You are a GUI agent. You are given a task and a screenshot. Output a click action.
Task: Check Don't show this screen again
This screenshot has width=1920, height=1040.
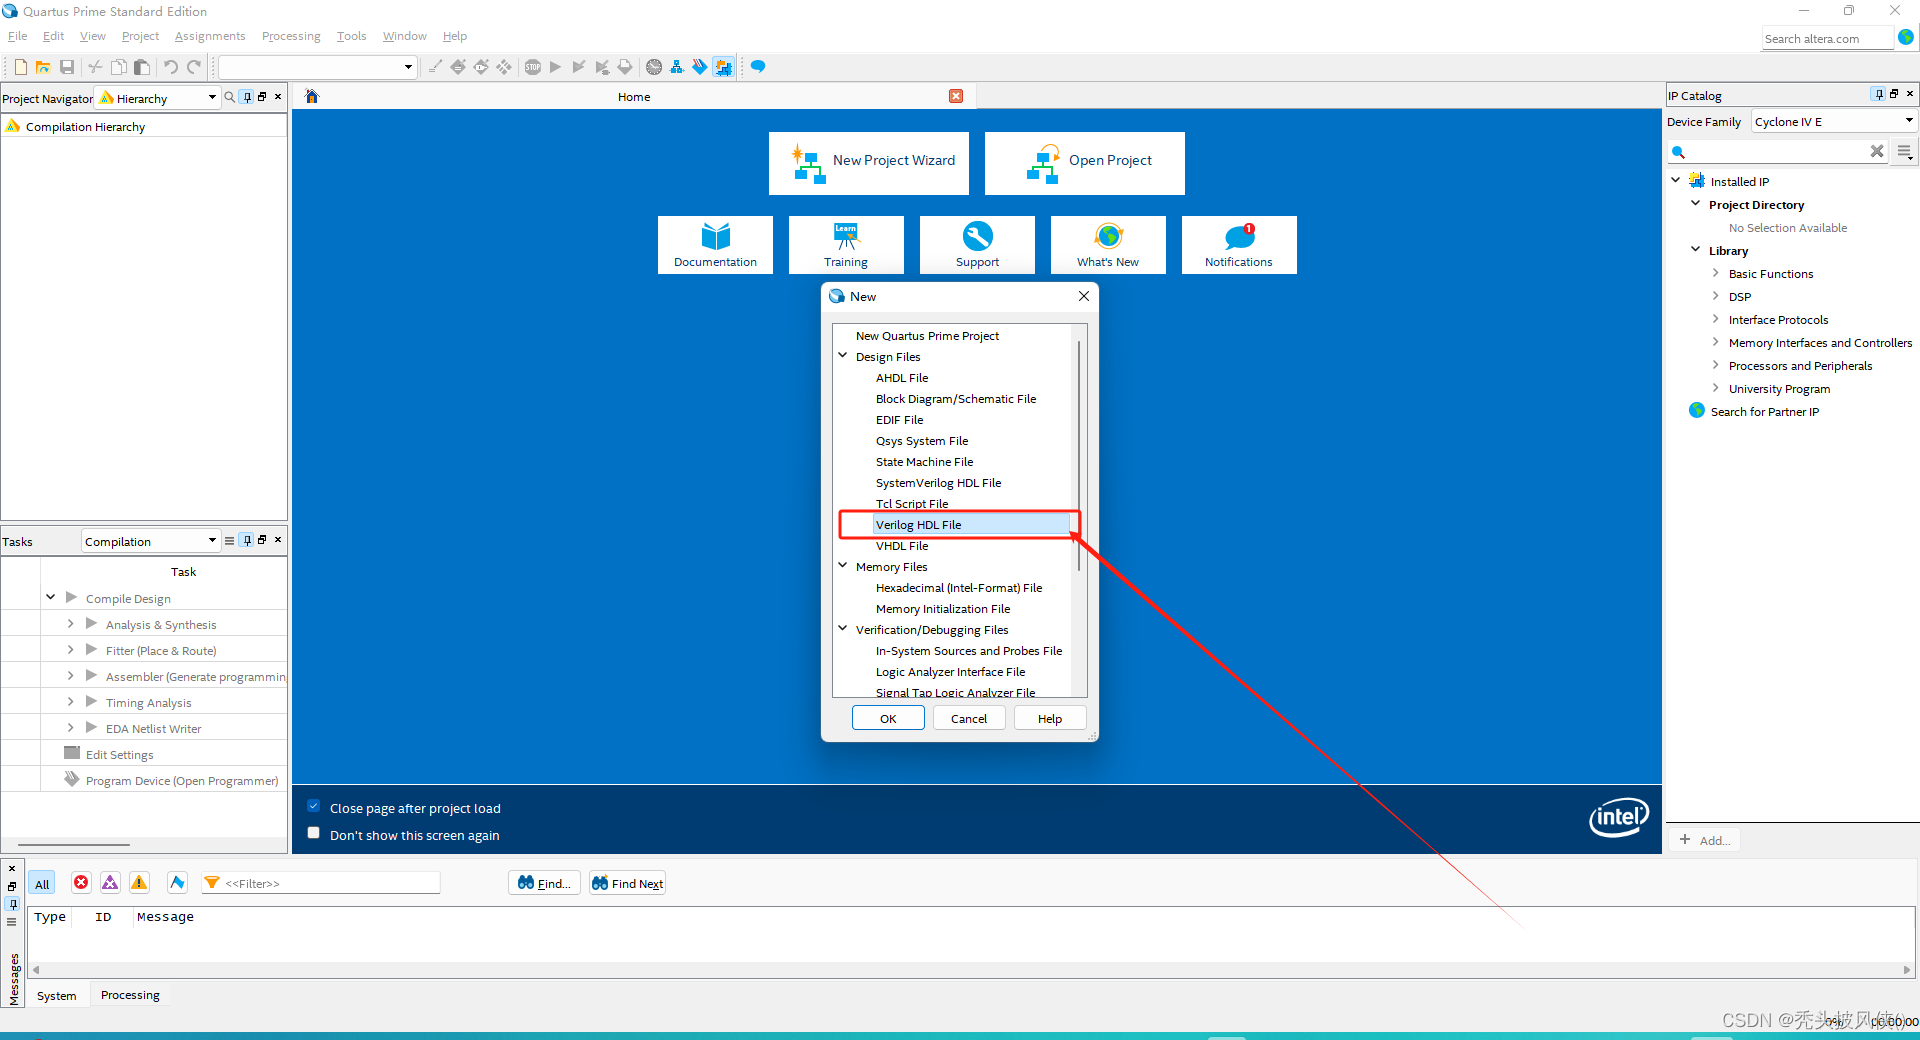pyautogui.click(x=314, y=833)
